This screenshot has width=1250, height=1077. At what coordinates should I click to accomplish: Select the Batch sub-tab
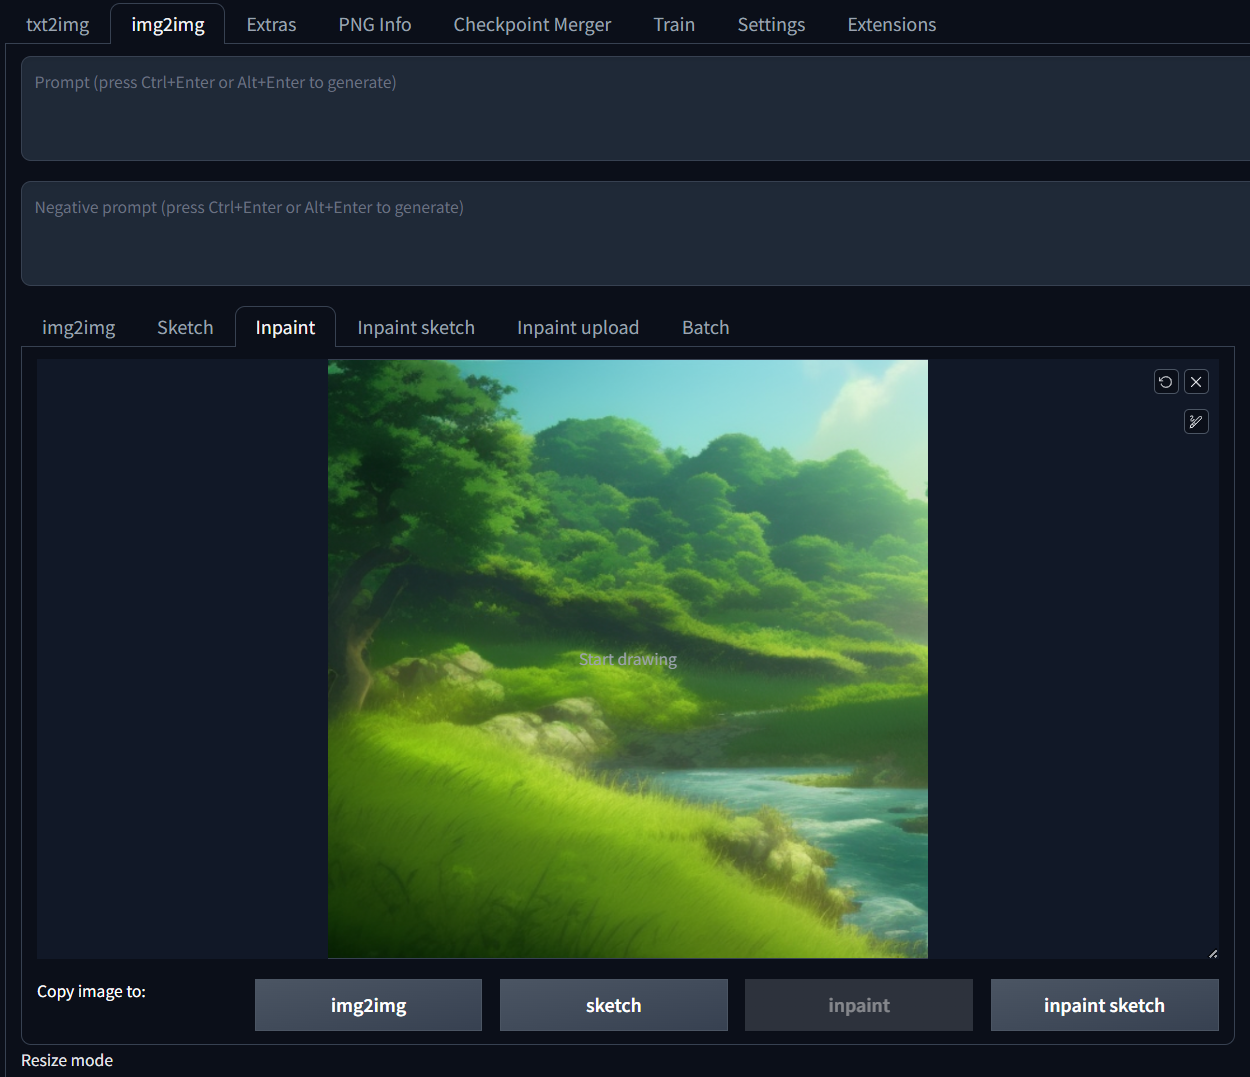point(705,328)
